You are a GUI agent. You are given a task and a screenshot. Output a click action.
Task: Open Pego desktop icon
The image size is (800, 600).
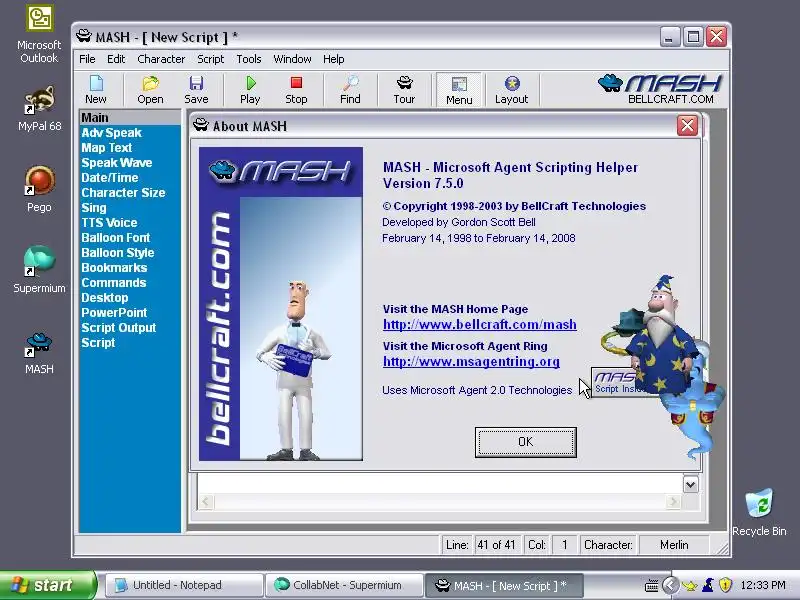point(39,189)
